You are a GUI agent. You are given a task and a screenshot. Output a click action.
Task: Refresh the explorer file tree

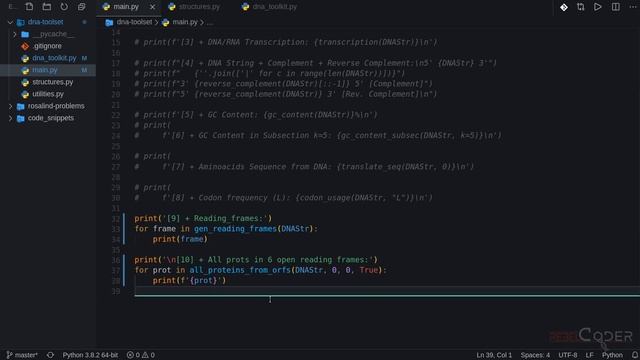point(64,7)
